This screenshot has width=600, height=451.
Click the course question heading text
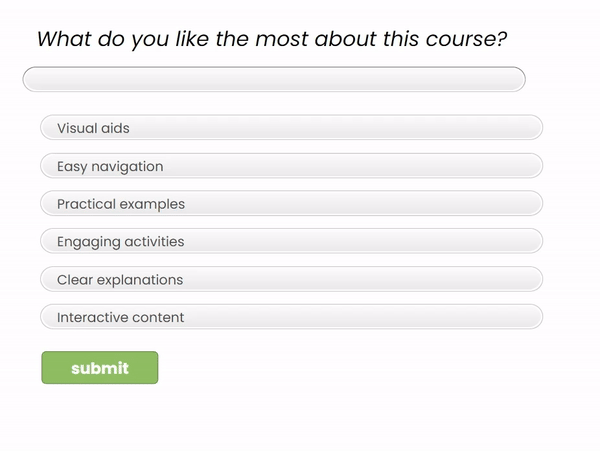pyautogui.click(x=272, y=39)
